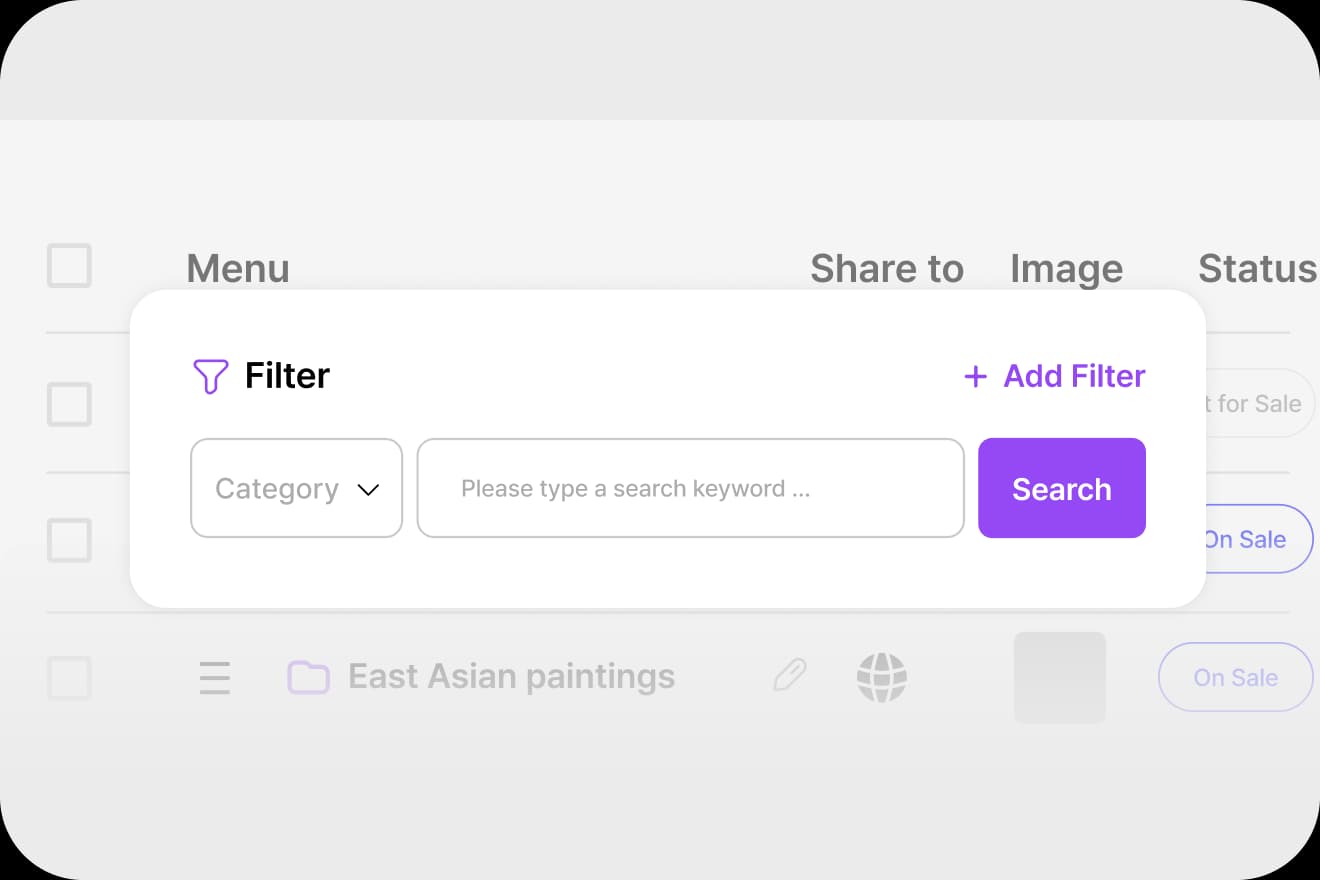Open the On Sale status in the East Asian paintings row
This screenshot has width=1320, height=880.
(x=1235, y=677)
